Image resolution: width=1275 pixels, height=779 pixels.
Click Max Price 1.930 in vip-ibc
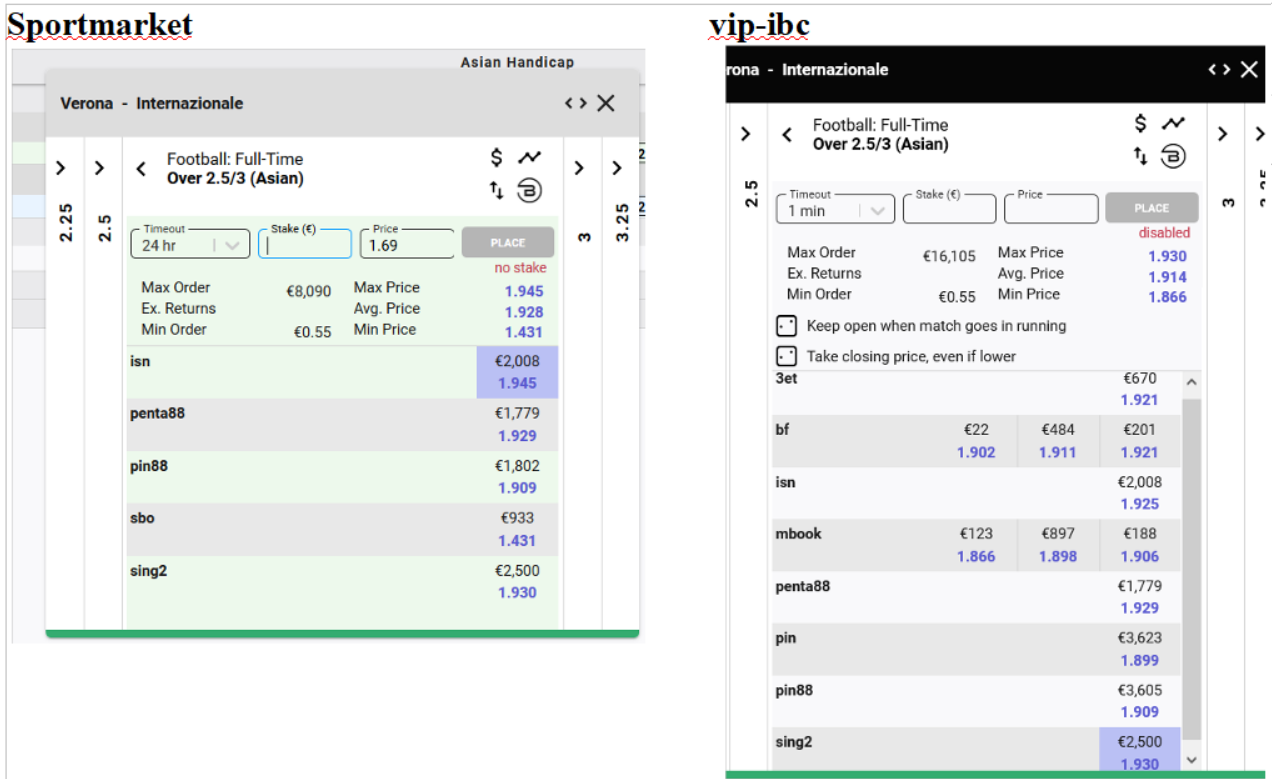point(1168,257)
